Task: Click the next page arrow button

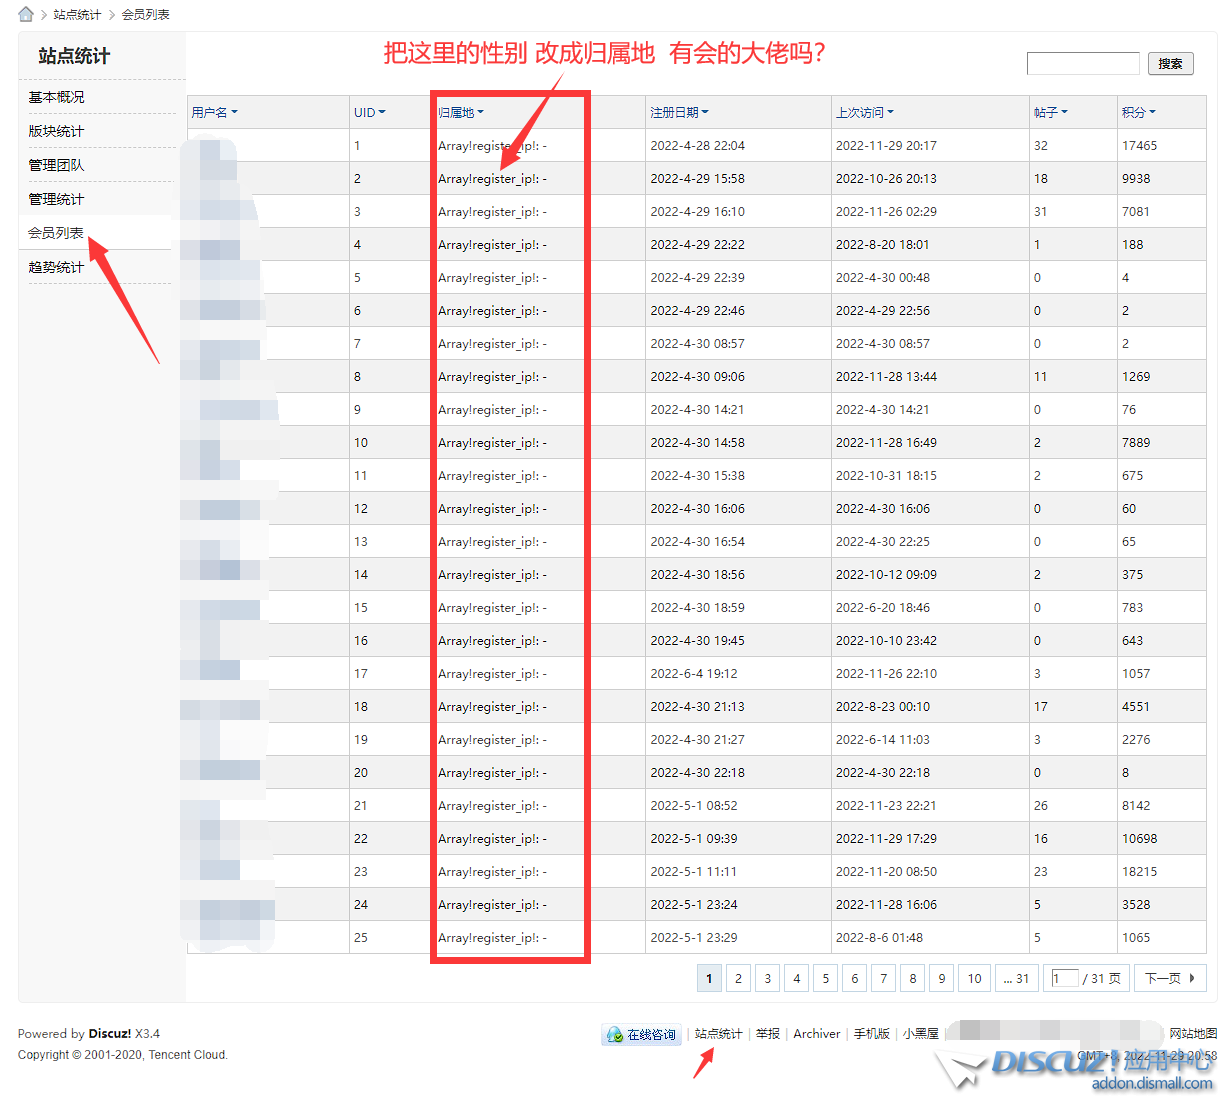Action: point(1169,978)
